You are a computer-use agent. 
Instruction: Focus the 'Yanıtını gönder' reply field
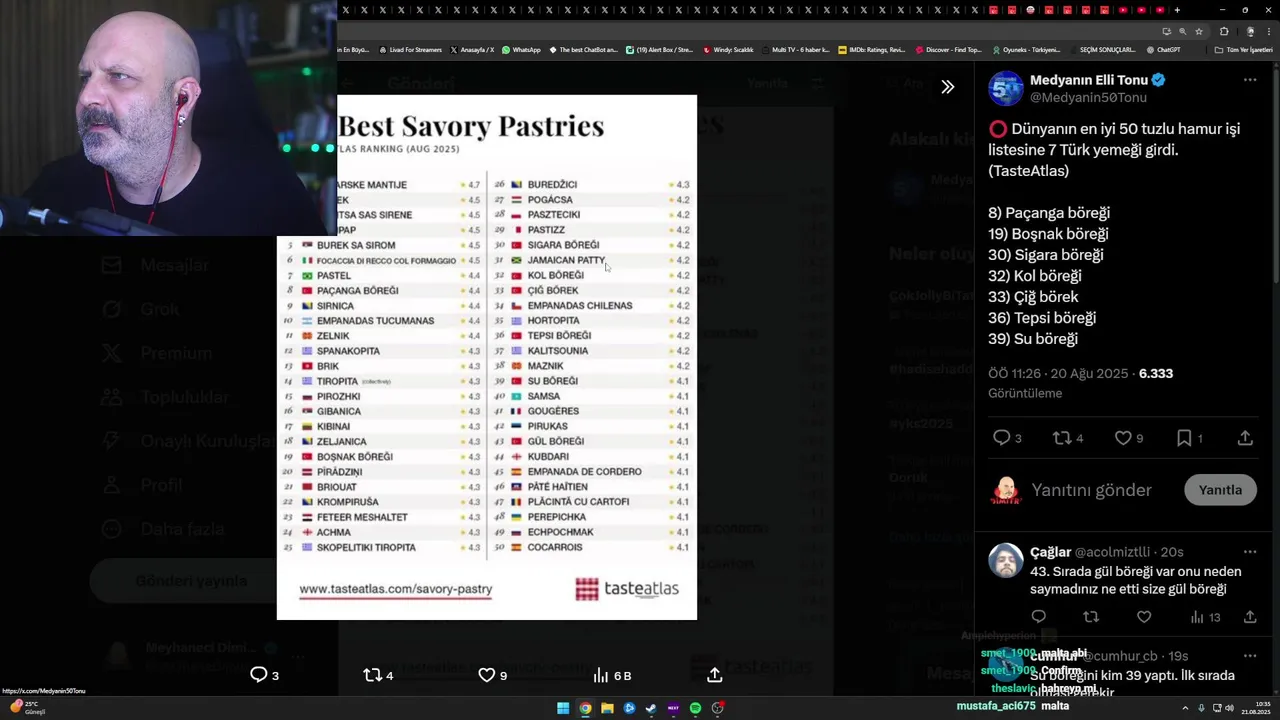[1091, 490]
